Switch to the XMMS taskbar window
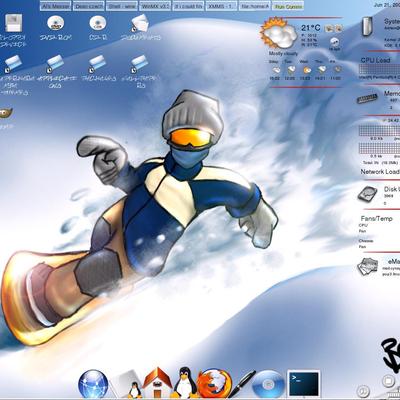The width and height of the screenshot is (400, 400). (x=221, y=6)
